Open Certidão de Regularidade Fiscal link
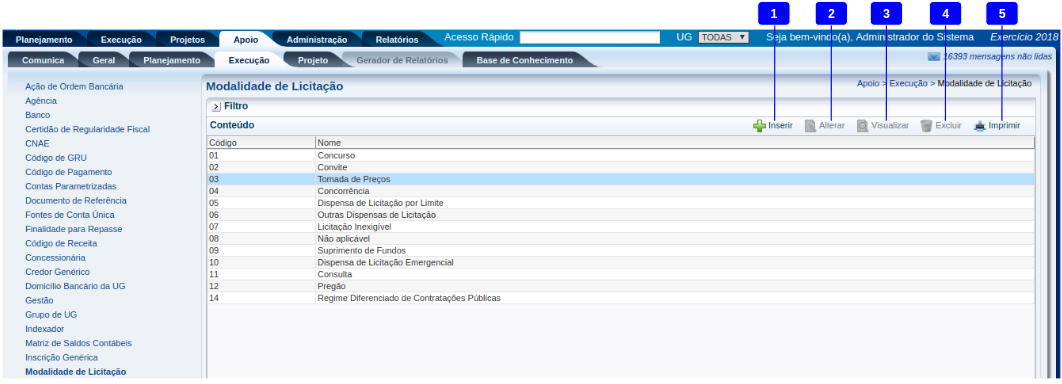Viewport: 1062px width, 384px height. point(87,129)
